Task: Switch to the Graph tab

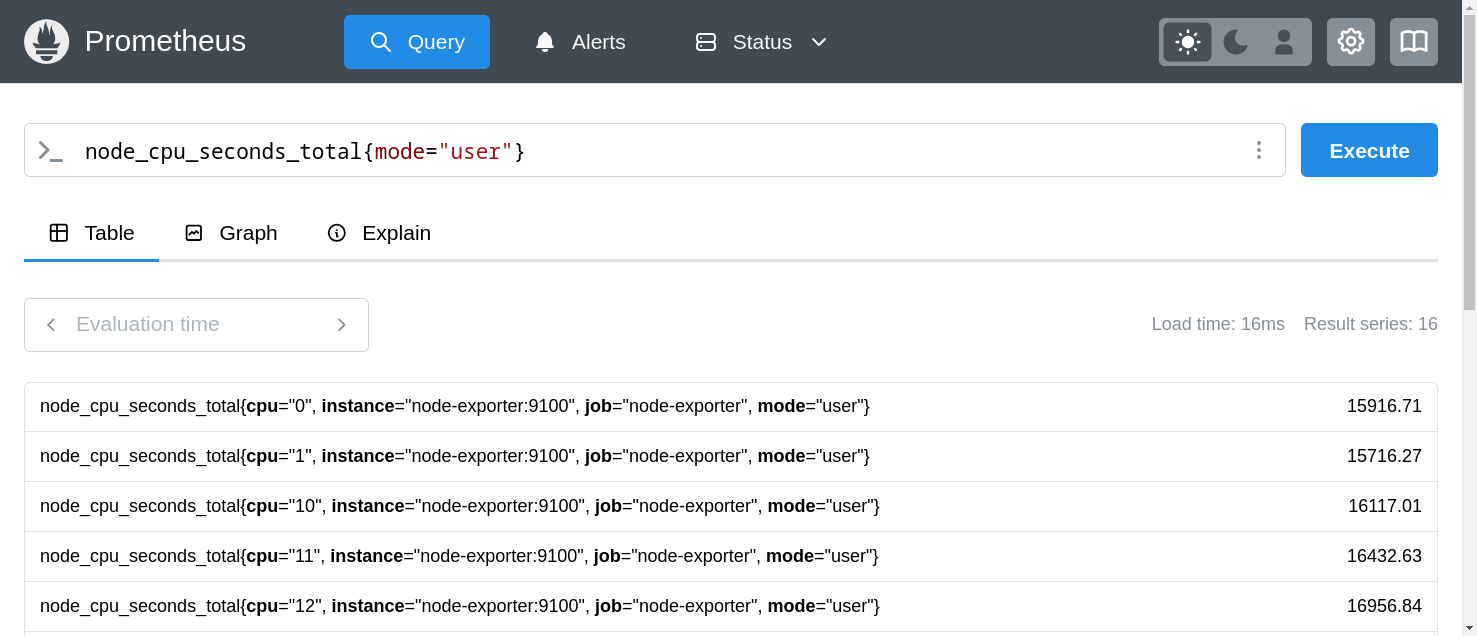Action: tap(231, 233)
